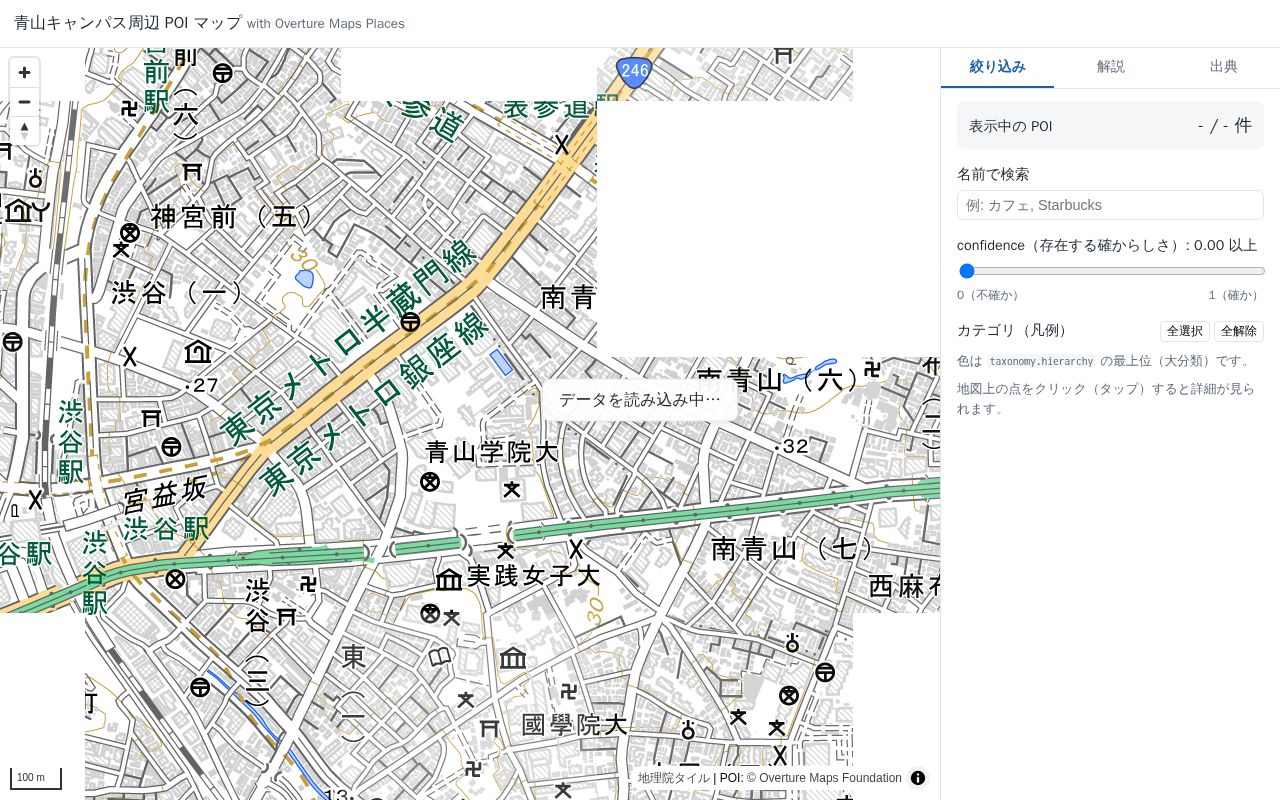Click the 渋谷（一） district label
The image size is (1280, 800).
click(178, 292)
